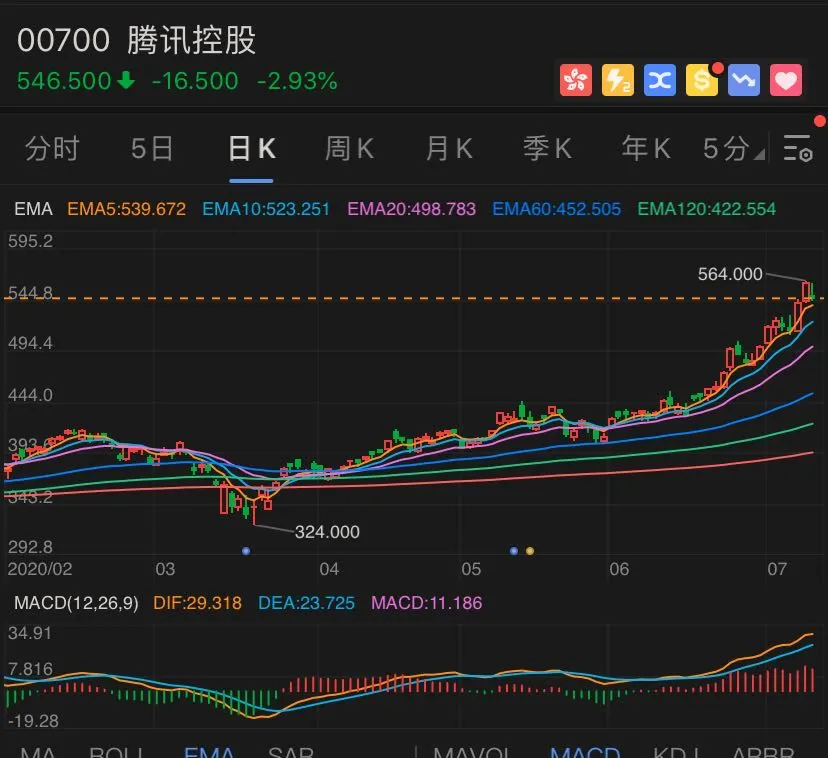Click the orange dashed price line

point(400,294)
